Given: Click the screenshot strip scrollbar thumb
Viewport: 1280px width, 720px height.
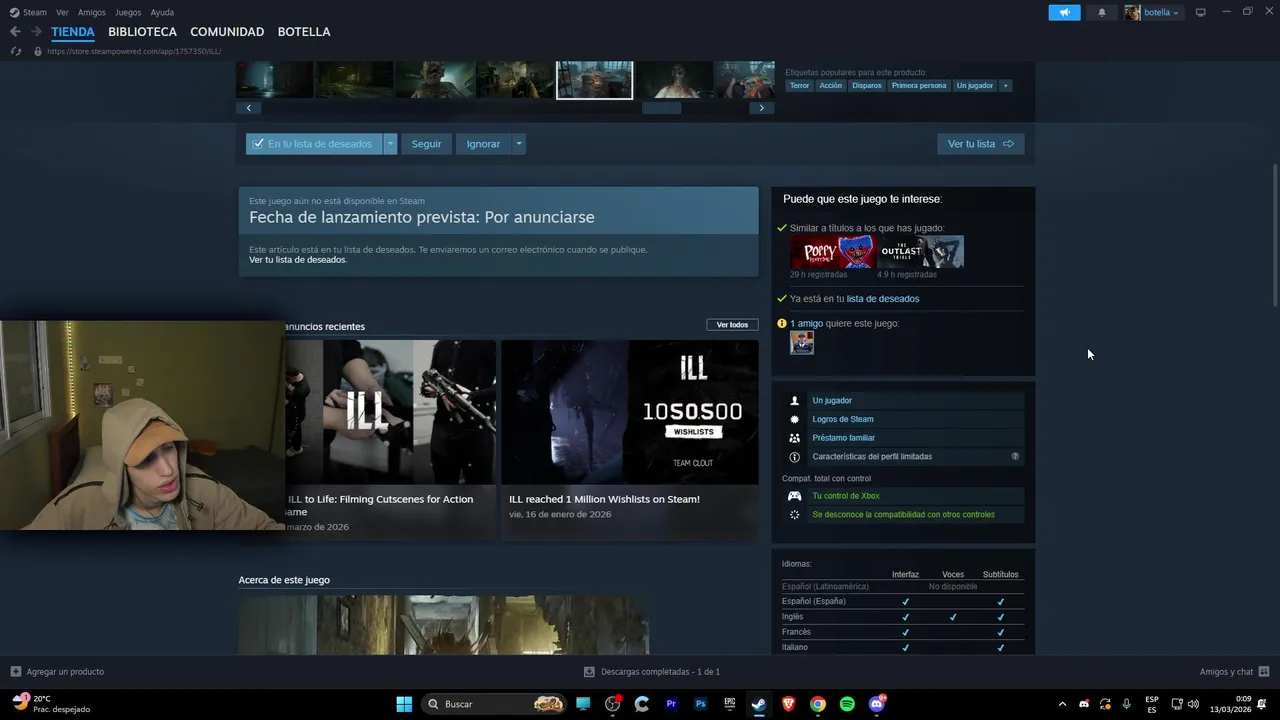Looking at the screenshot, I should pyautogui.click(x=661, y=108).
